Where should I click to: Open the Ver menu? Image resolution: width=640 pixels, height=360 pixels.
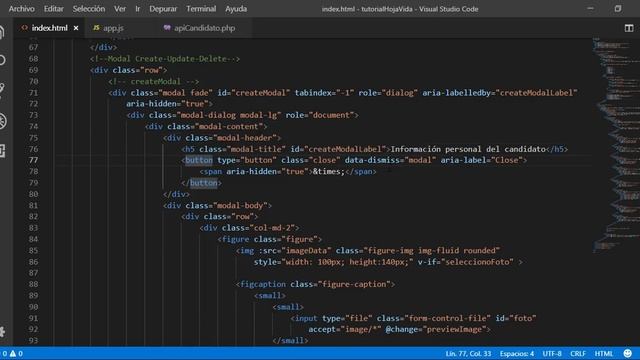pyautogui.click(x=120, y=9)
